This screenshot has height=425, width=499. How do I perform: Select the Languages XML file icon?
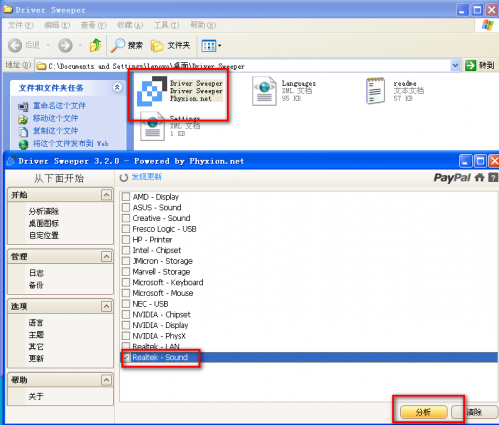[x=264, y=91]
